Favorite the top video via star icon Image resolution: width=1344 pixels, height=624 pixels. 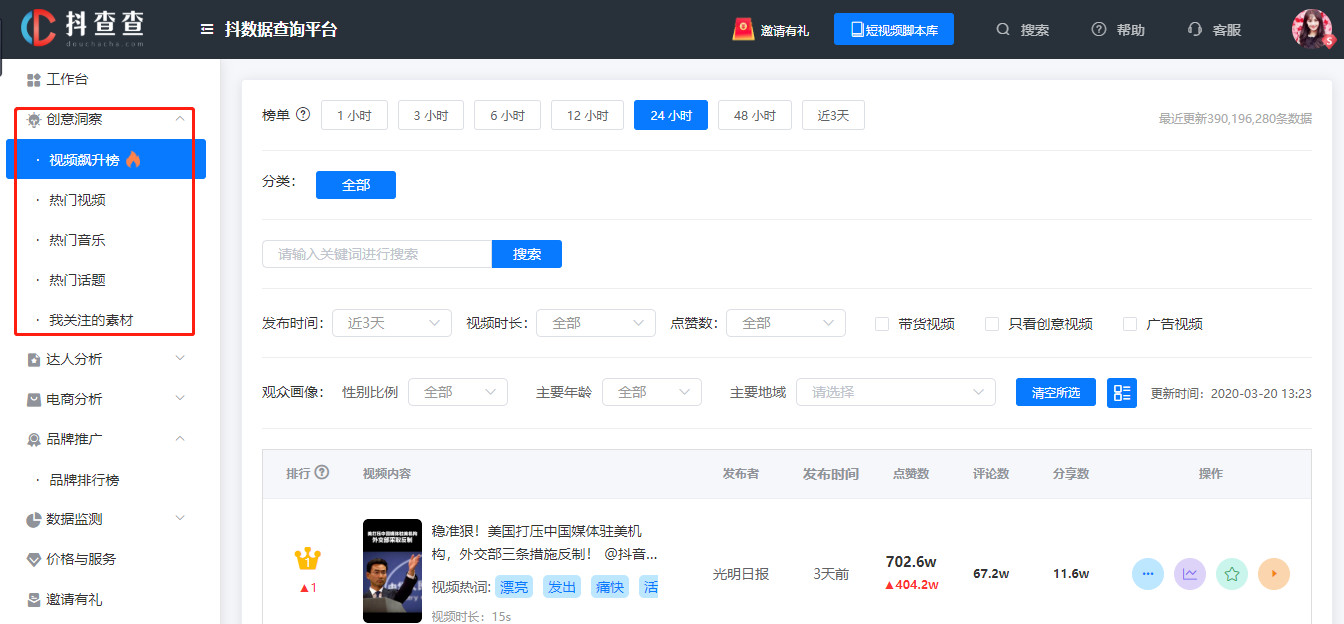[x=1232, y=573]
